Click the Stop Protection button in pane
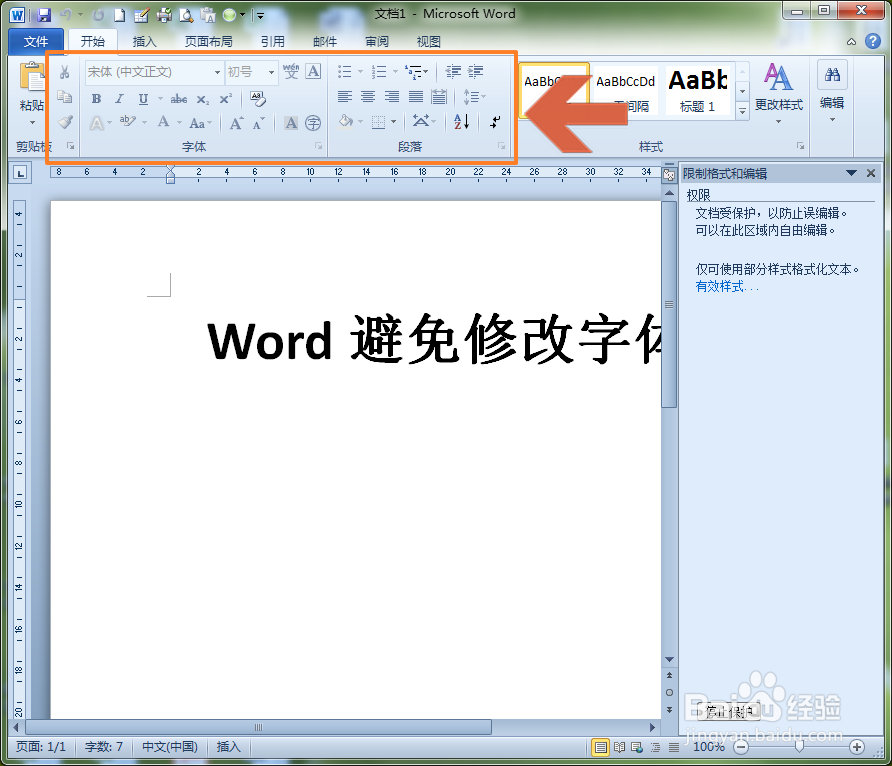892x766 pixels. click(729, 711)
